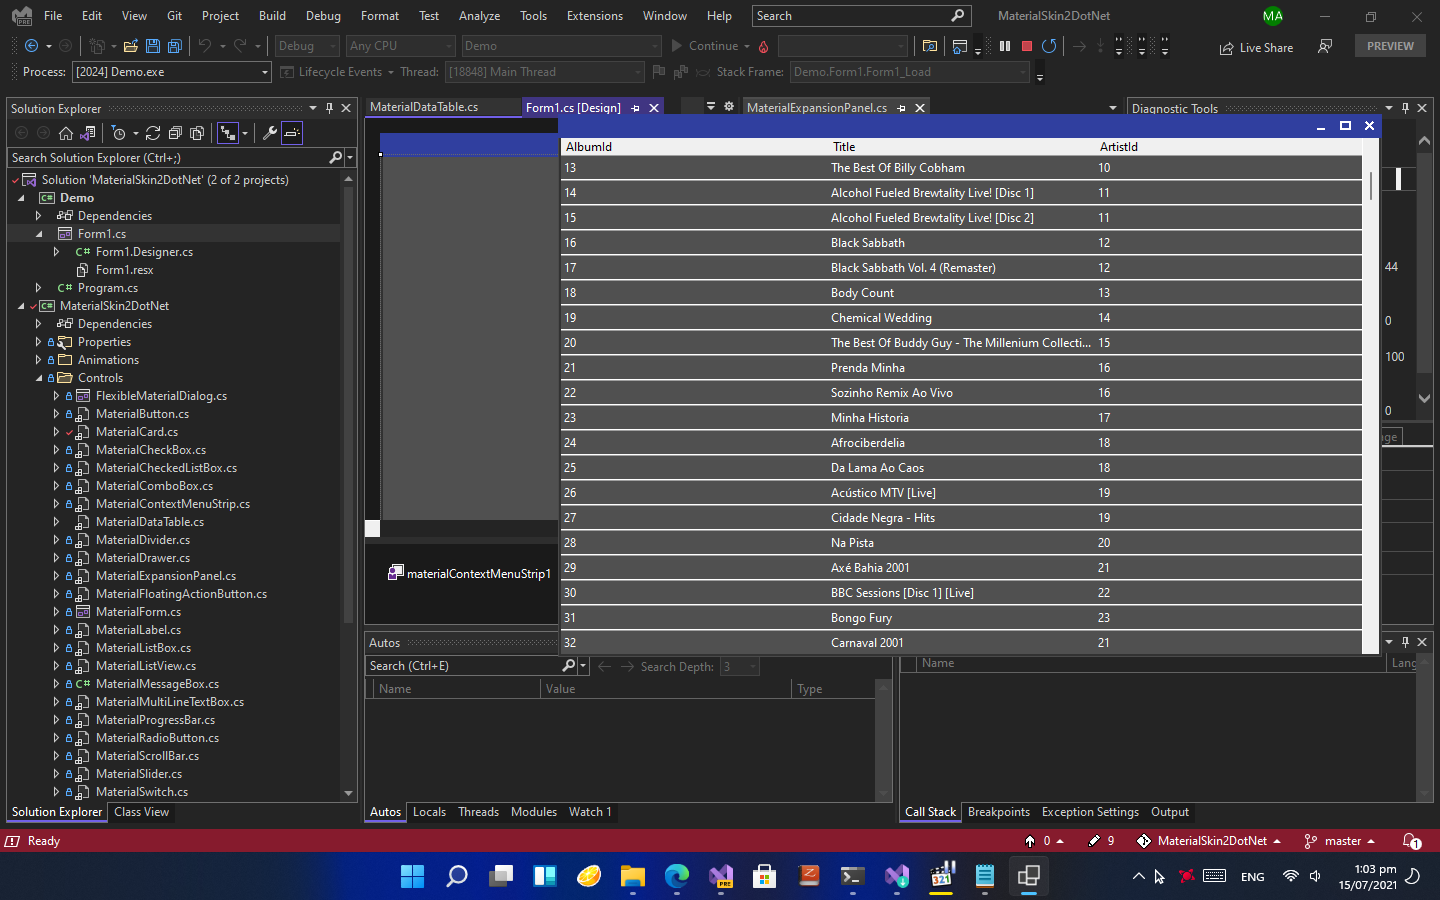Open the Any CPU platform dropdown
This screenshot has width=1440, height=900.
tap(400, 45)
